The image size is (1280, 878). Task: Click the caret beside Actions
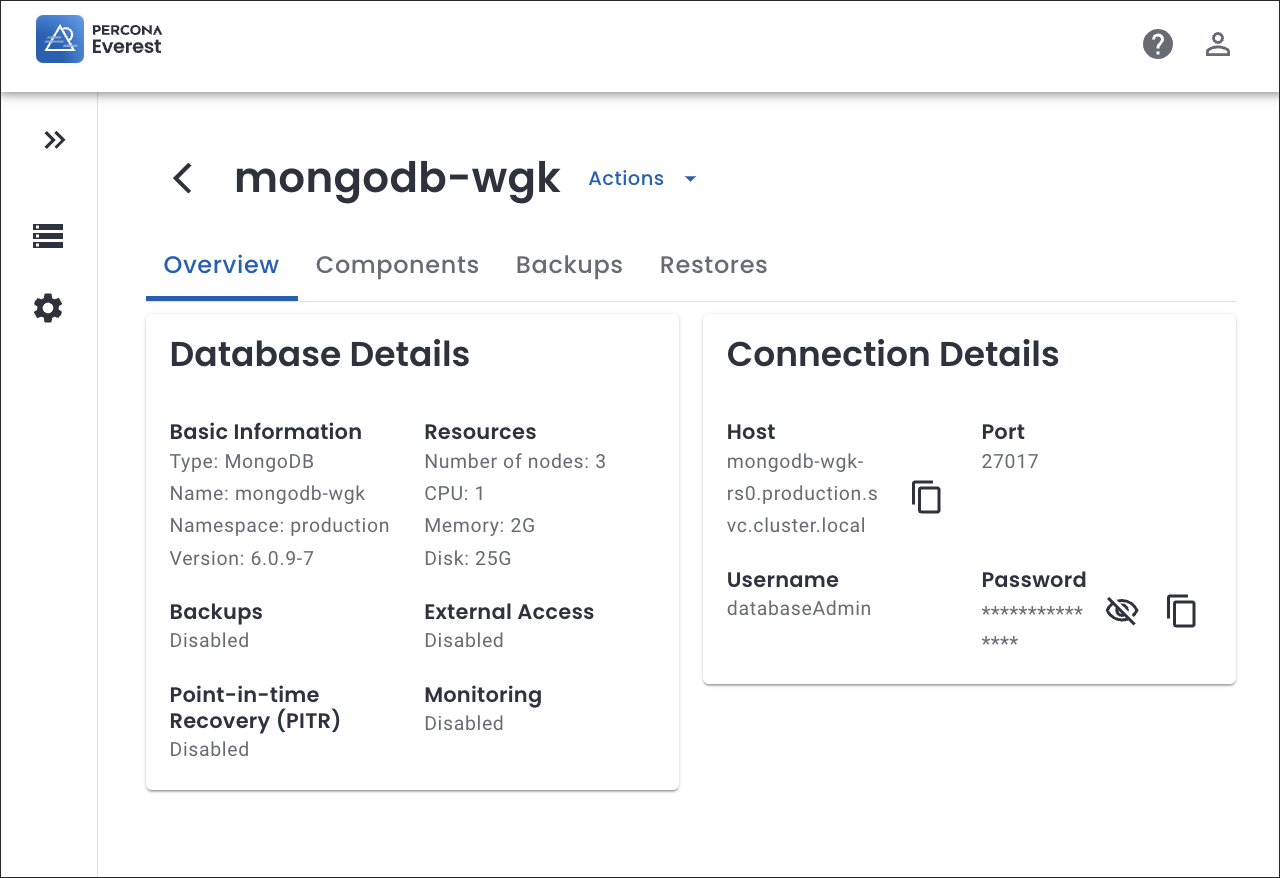(690, 179)
